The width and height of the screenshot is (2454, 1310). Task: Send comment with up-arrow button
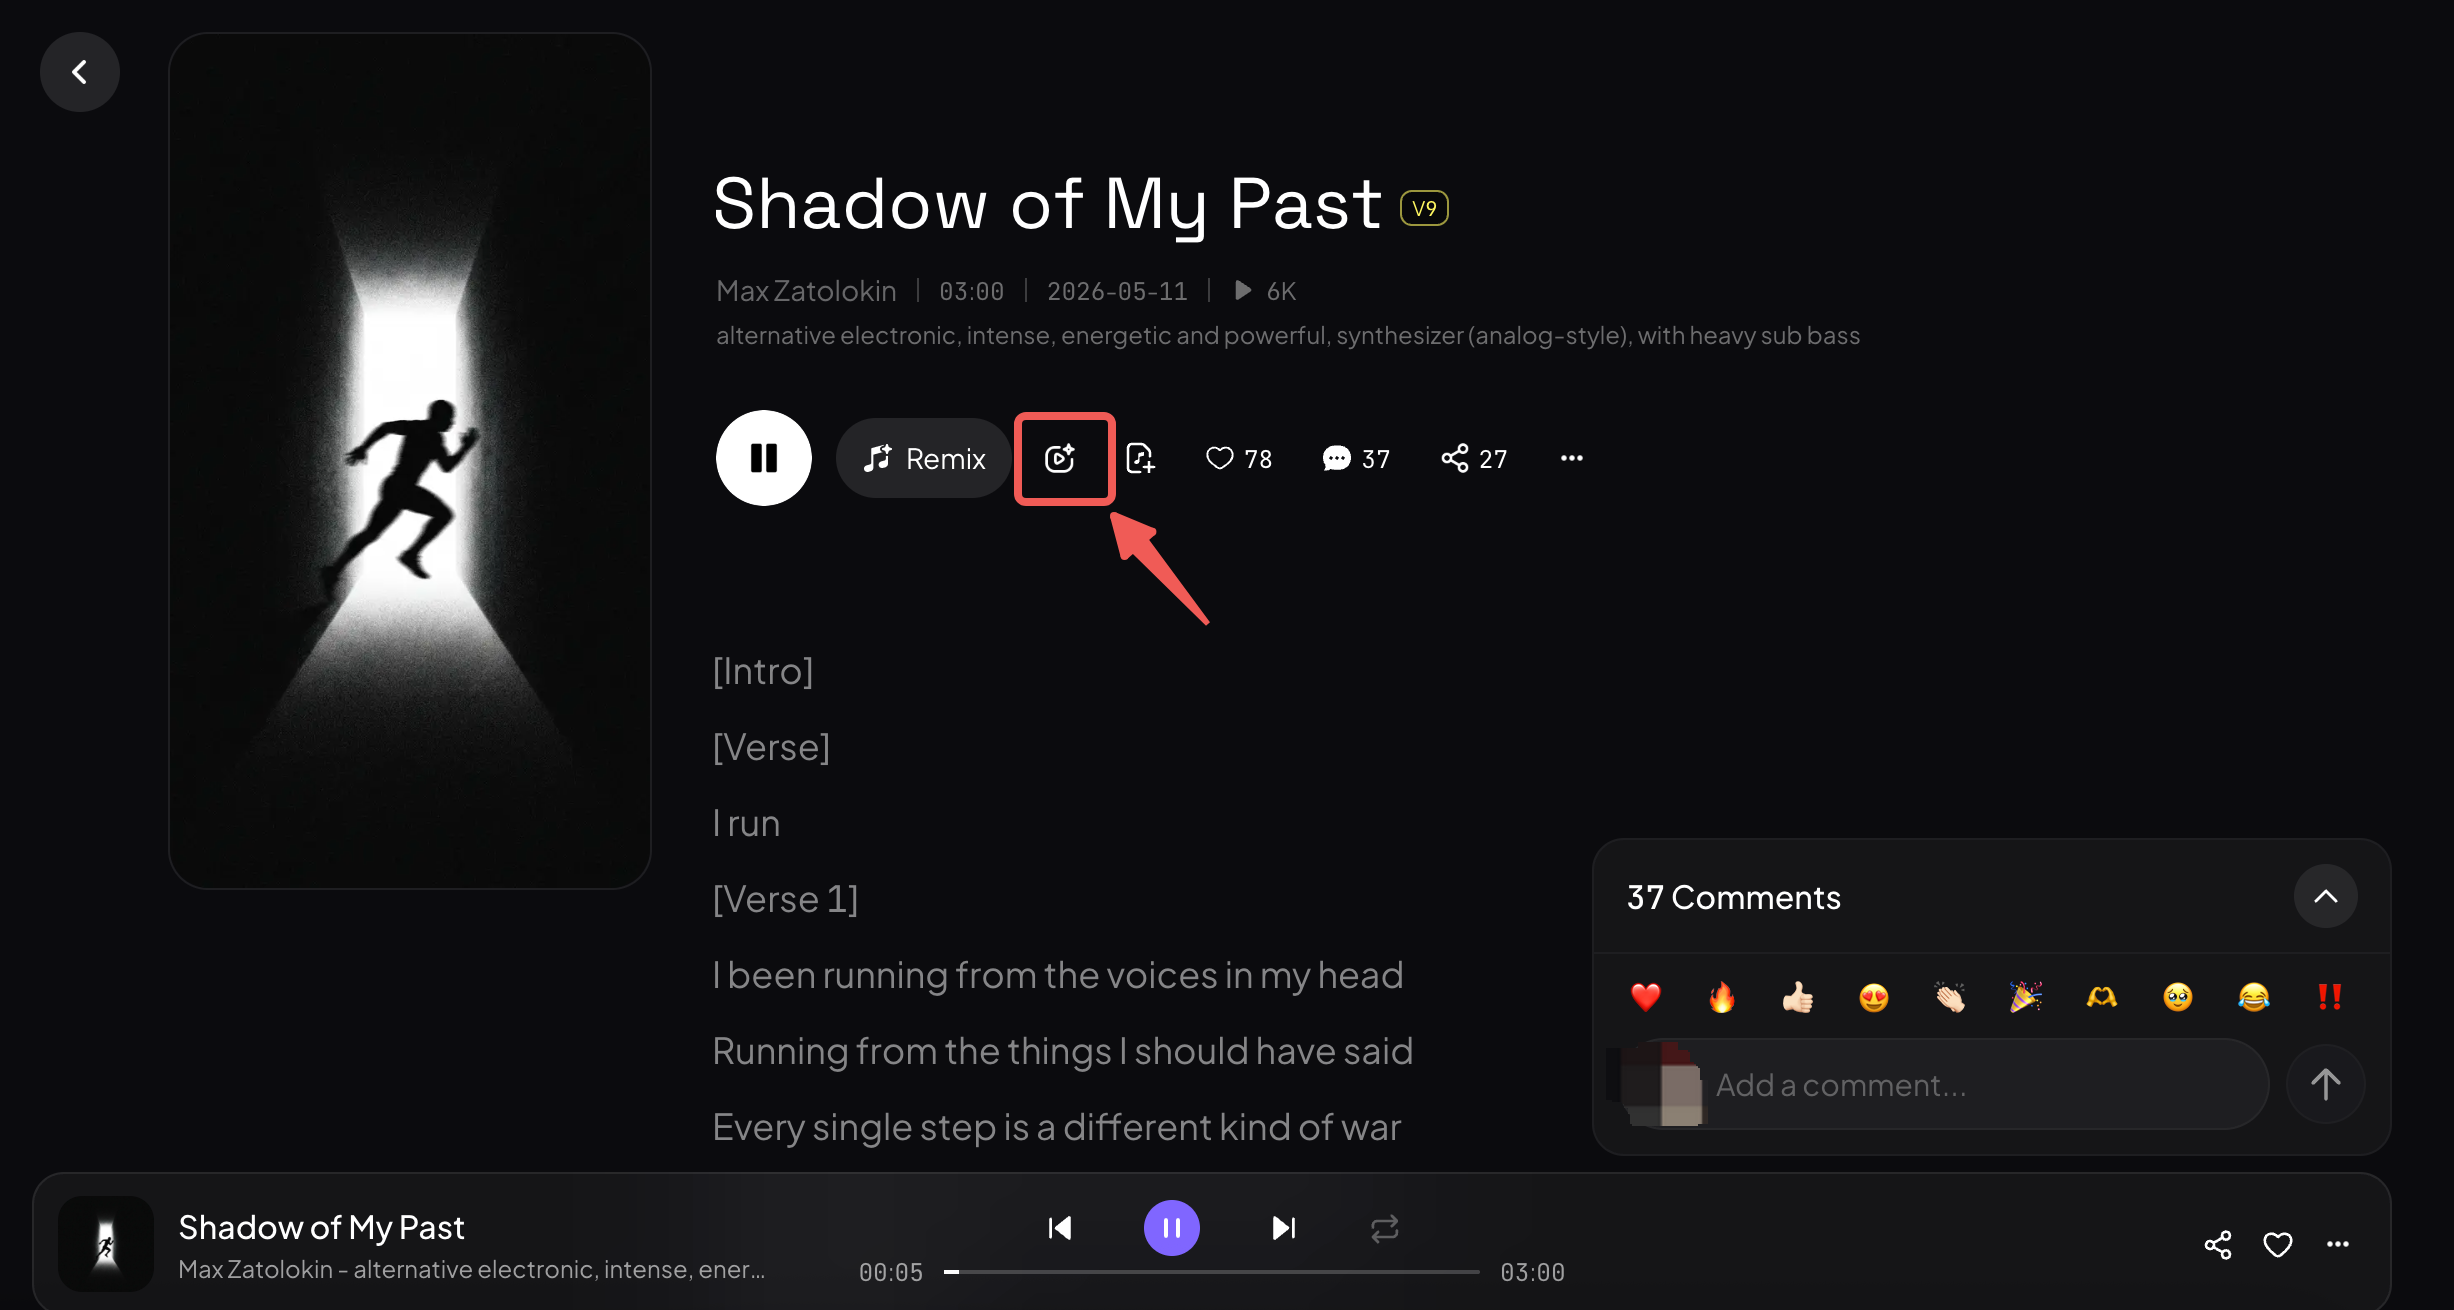tap(2326, 1084)
